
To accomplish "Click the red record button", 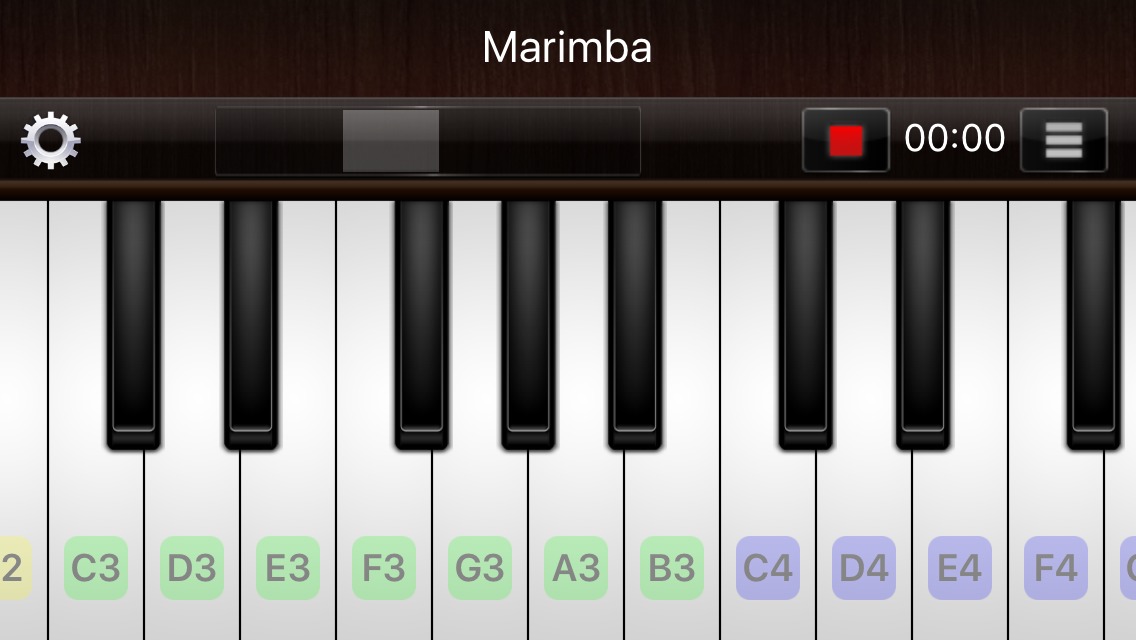I will 845,140.
